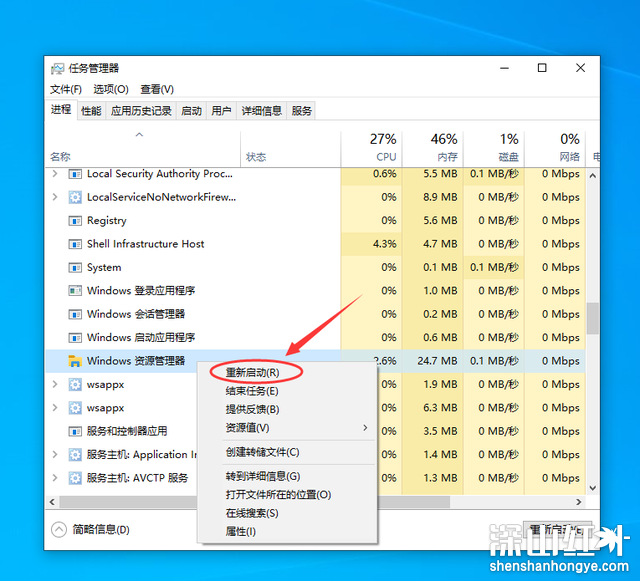Image resolution: width=640 pixels, height=581 pixels.
Task: Click the Registry process icon
Action: [75, 221]
